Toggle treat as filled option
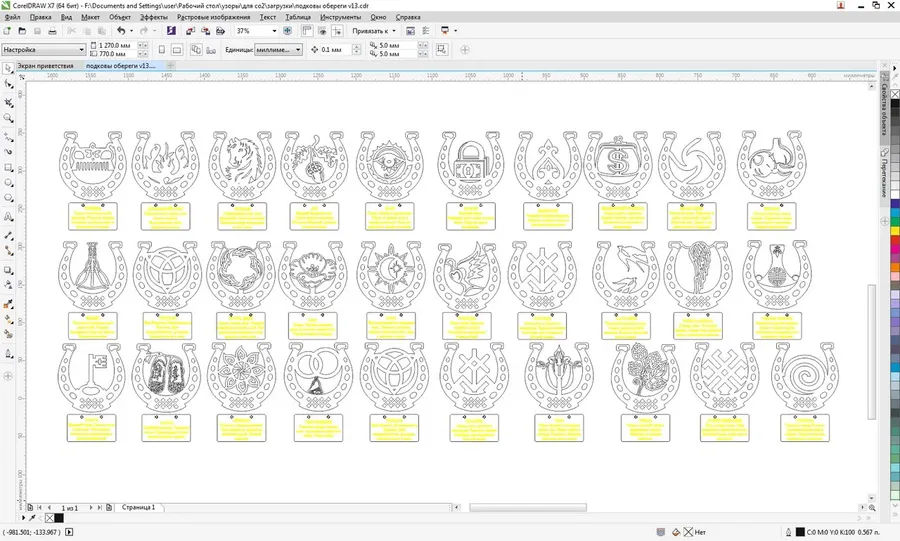Screen dimensions: 900x541 coord(442,50)
